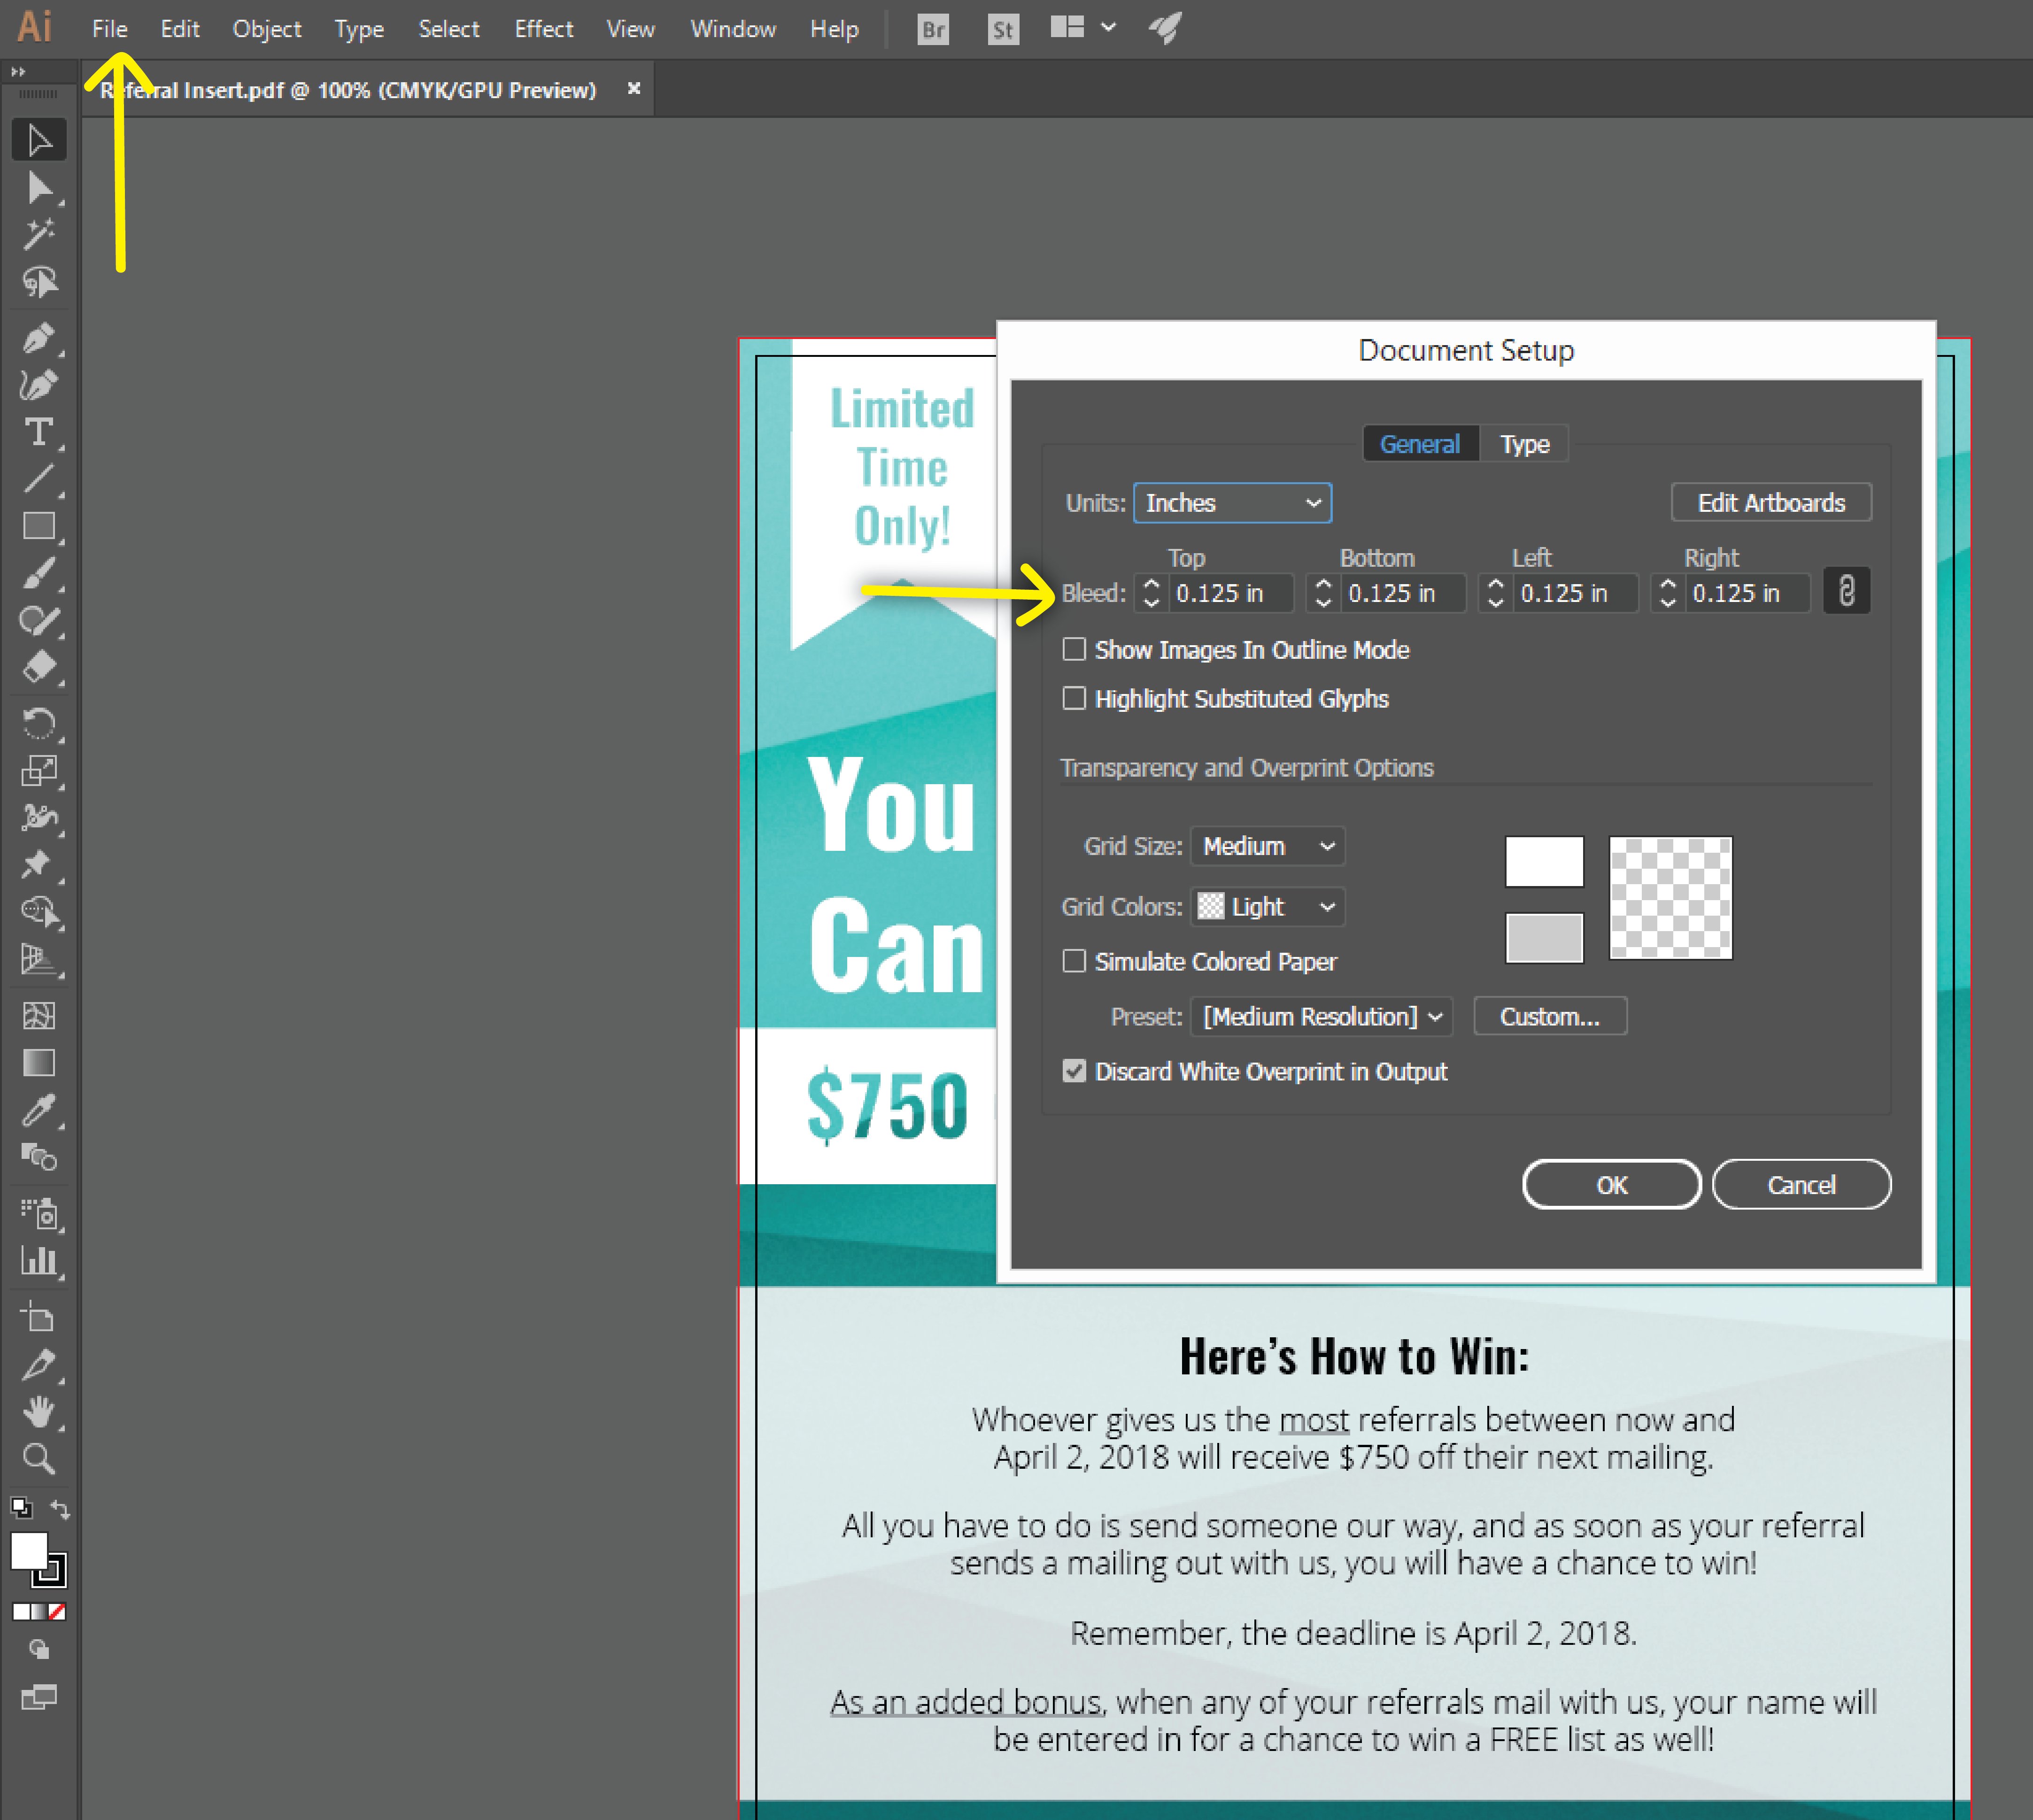Open the Units dropdown showing Inches

[1231, 503]
